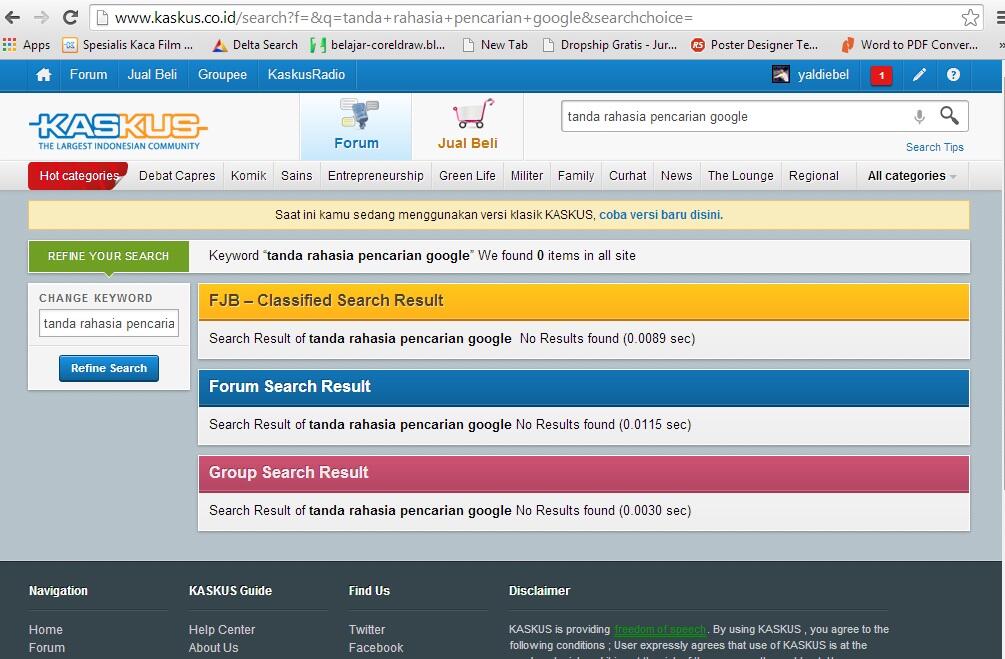
Task: Open the Family category
Action: (x=576, y=176)
